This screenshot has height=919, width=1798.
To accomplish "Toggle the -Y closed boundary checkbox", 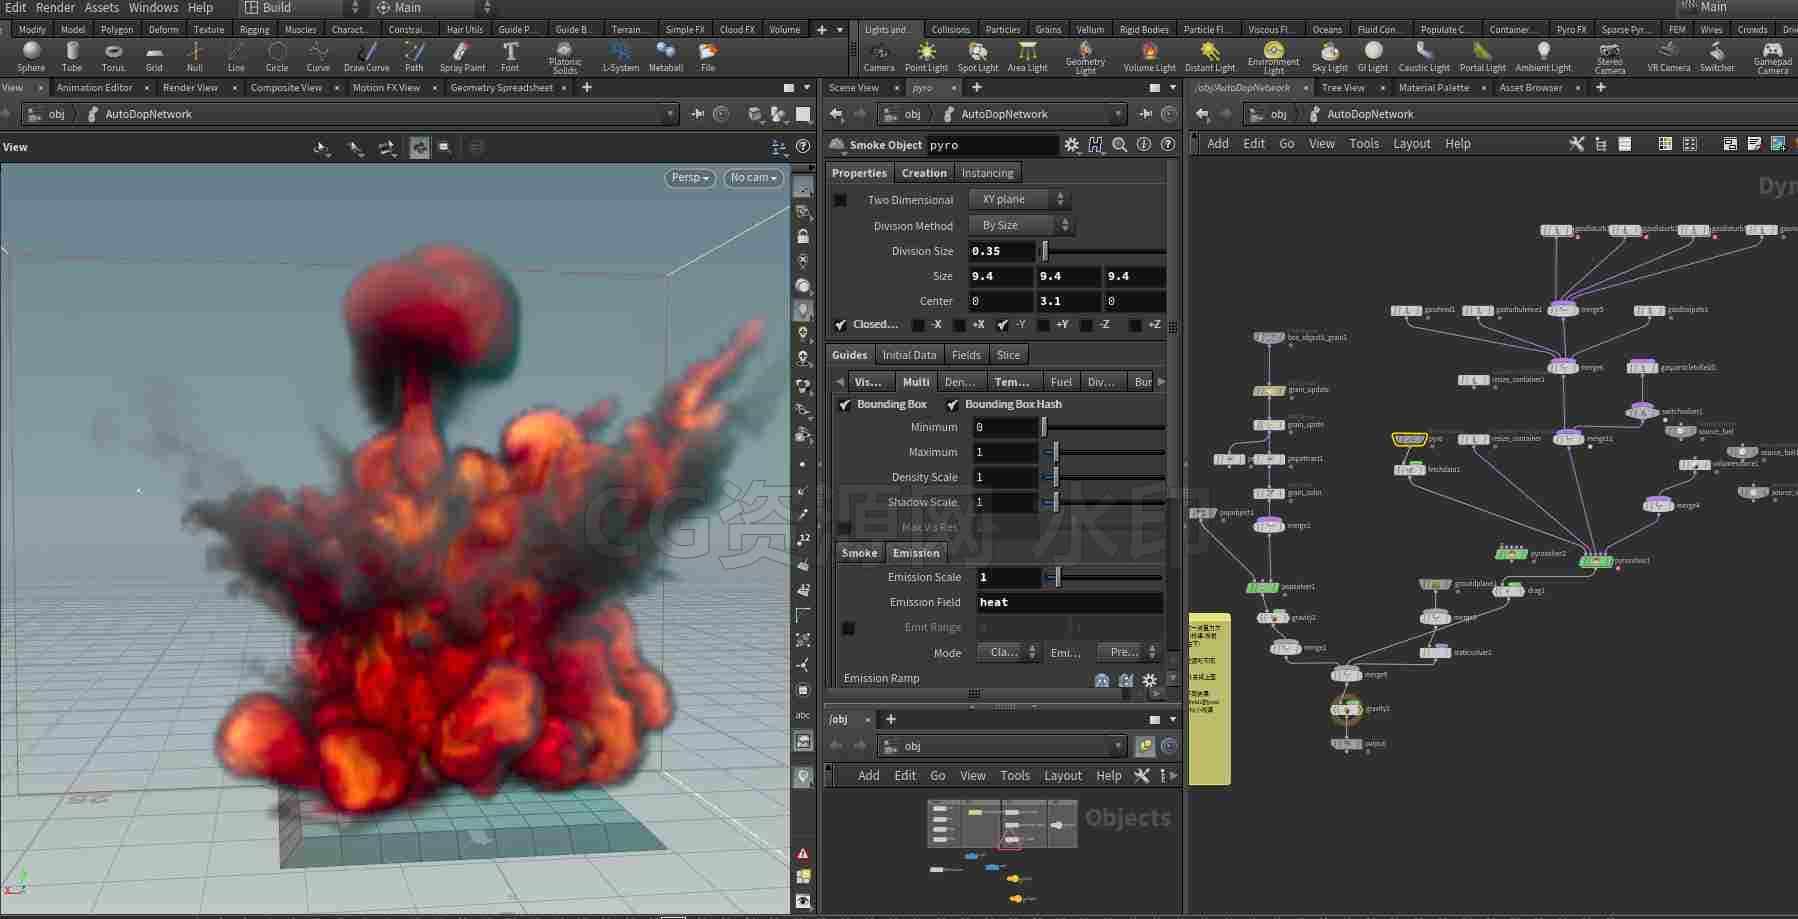I will coord(1002,325).
